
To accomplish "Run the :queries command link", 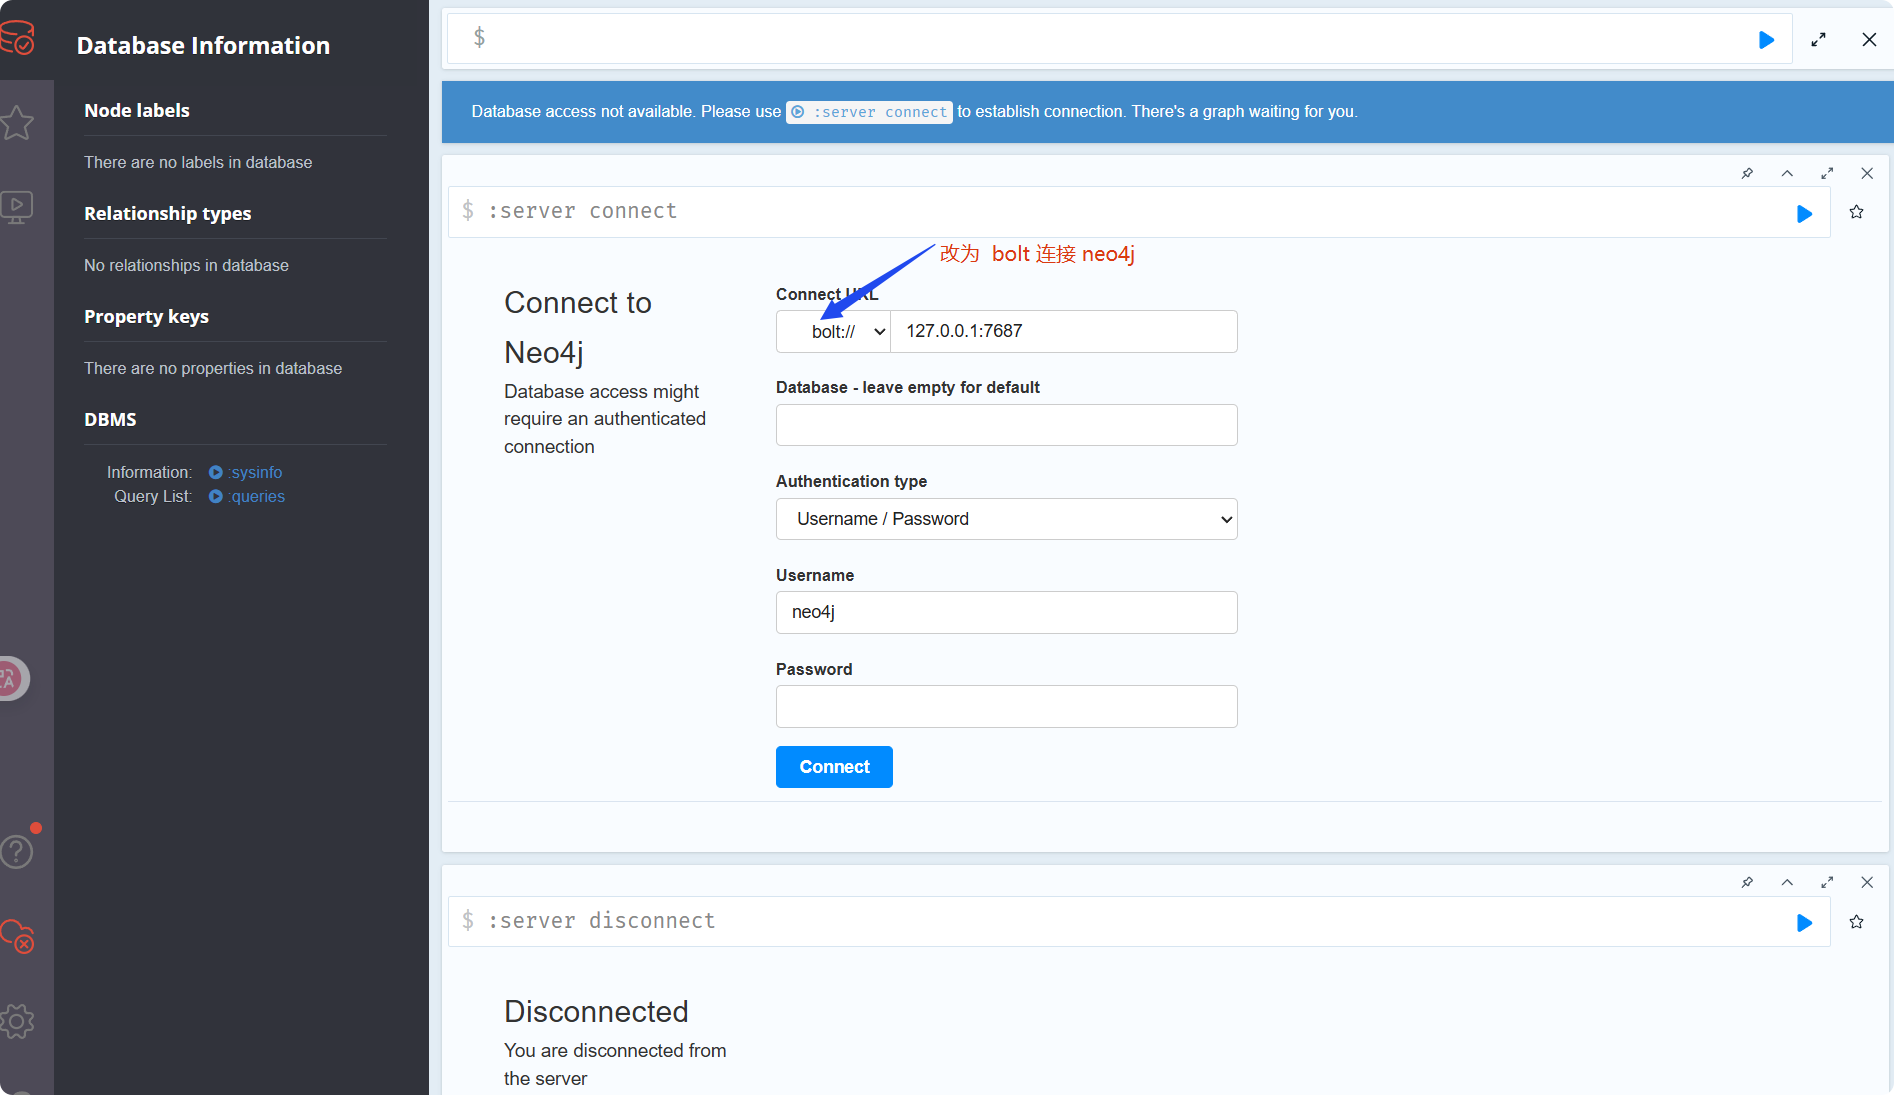I will (247, 496).
